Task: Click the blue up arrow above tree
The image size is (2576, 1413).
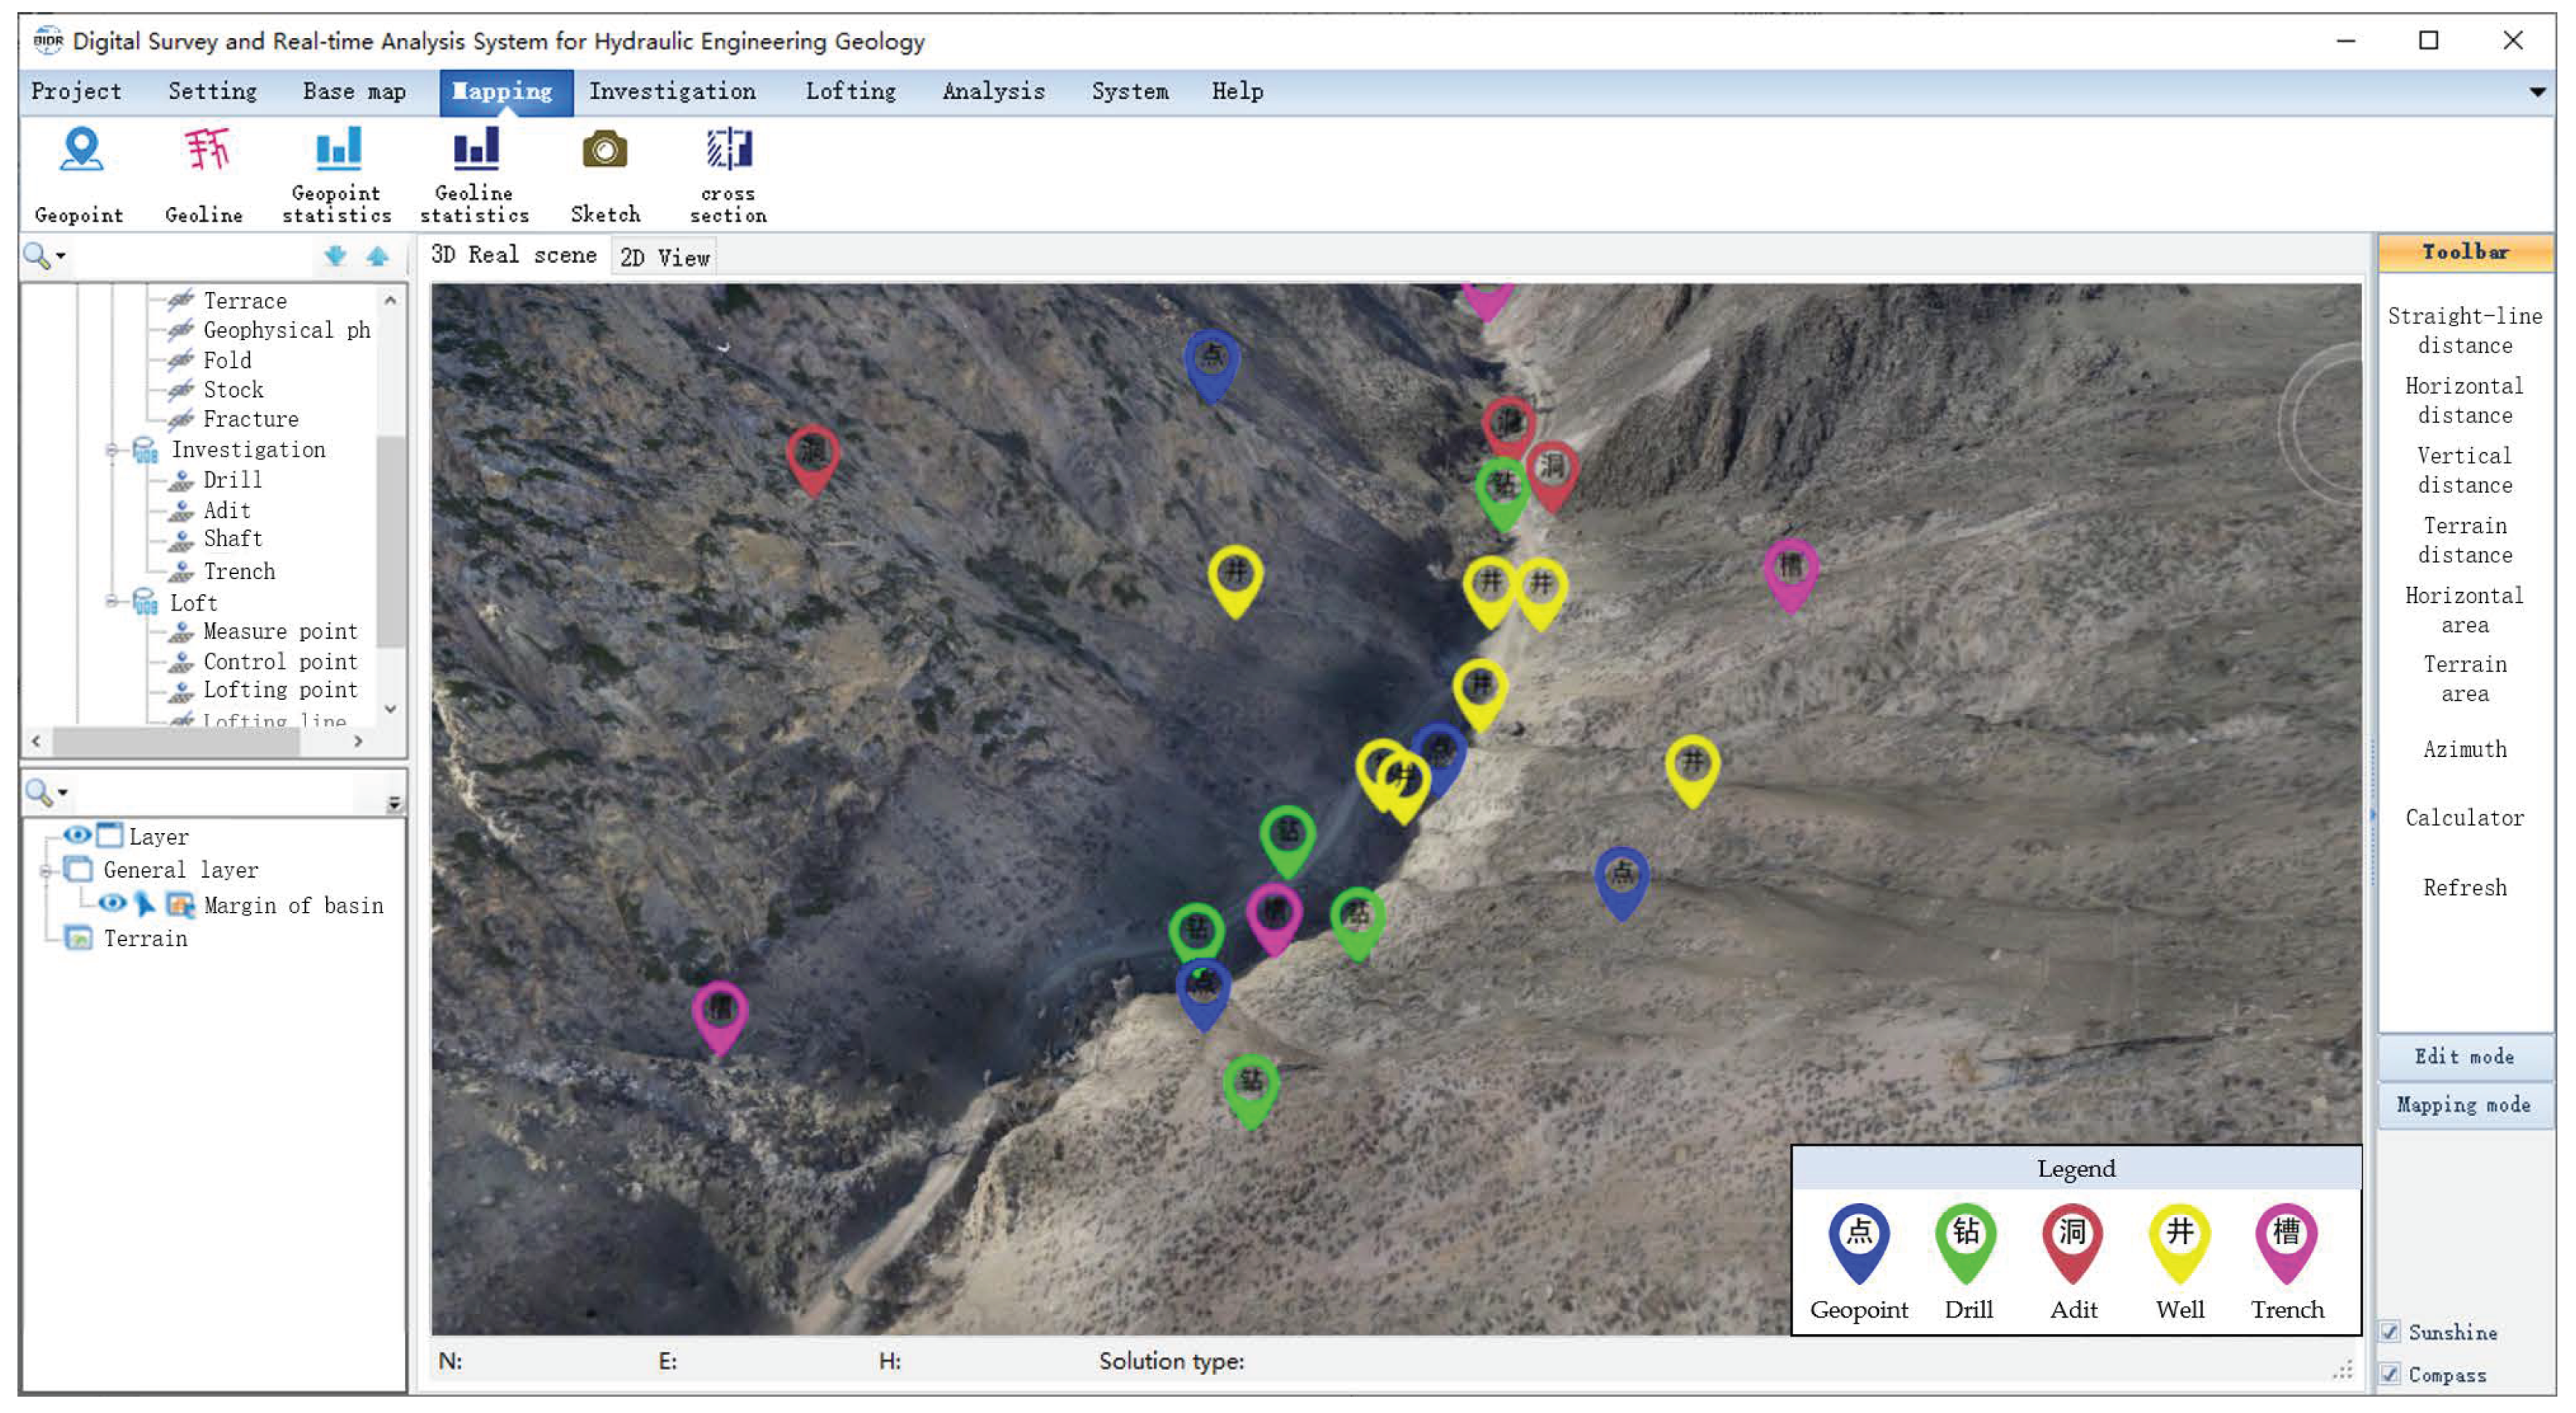Action: [x=377, y=257]
